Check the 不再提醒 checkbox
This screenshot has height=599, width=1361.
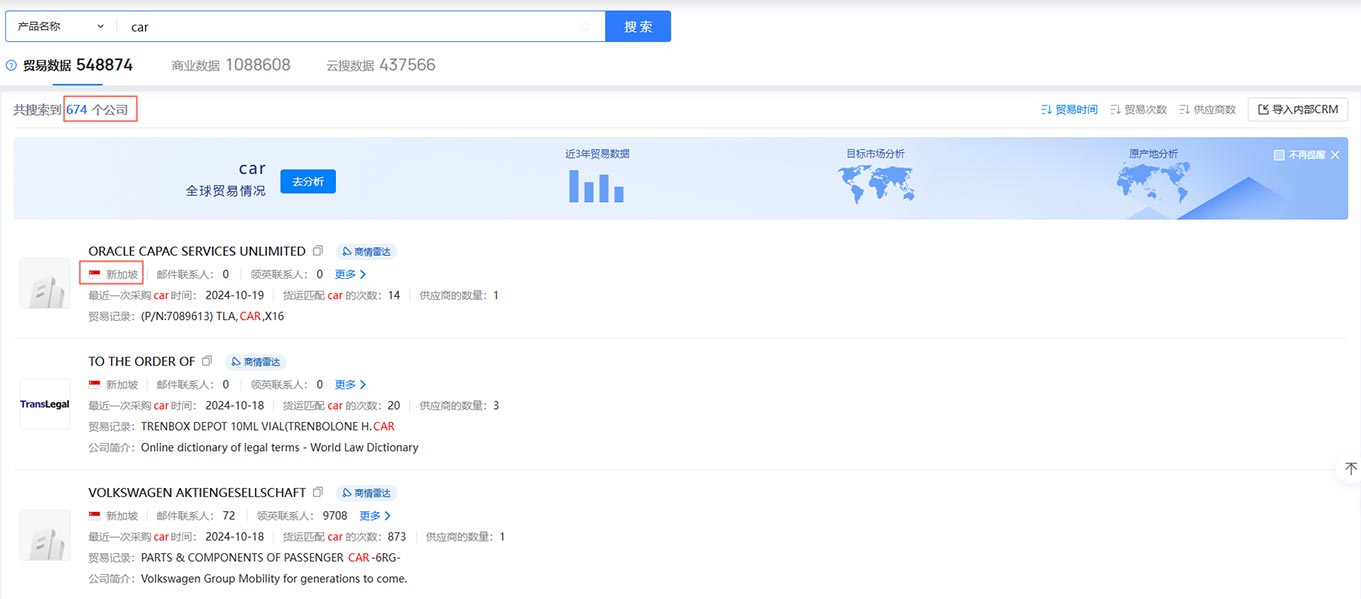pos(1279,155)
